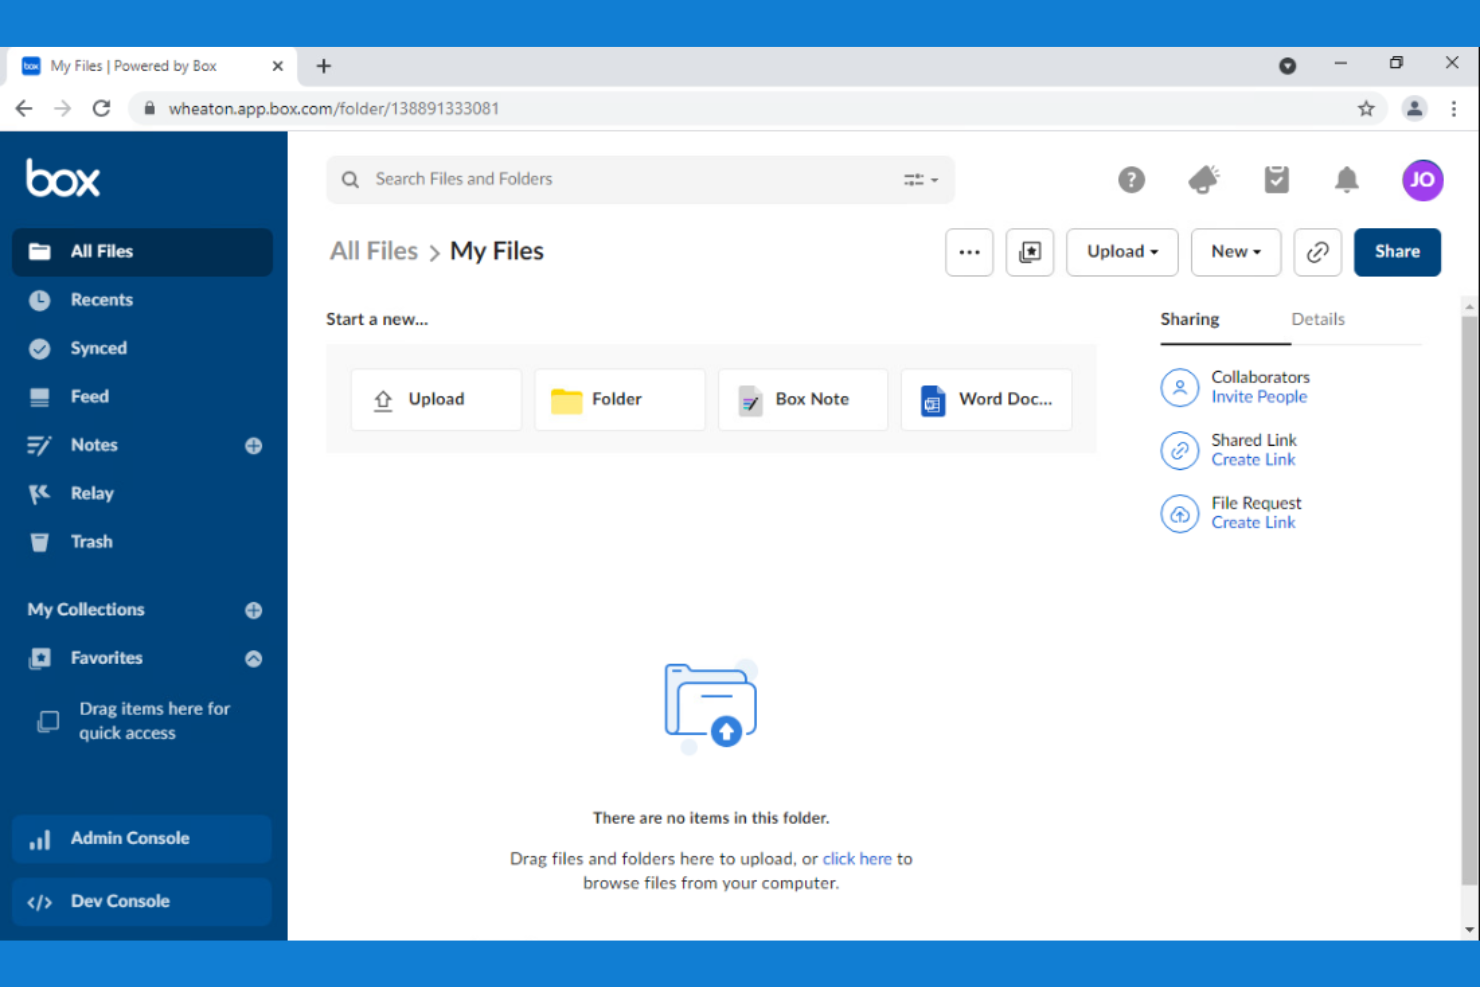Viewport: 1480px width, 987px height.
Task: Open Box Relay
Action: pos(91,492)
